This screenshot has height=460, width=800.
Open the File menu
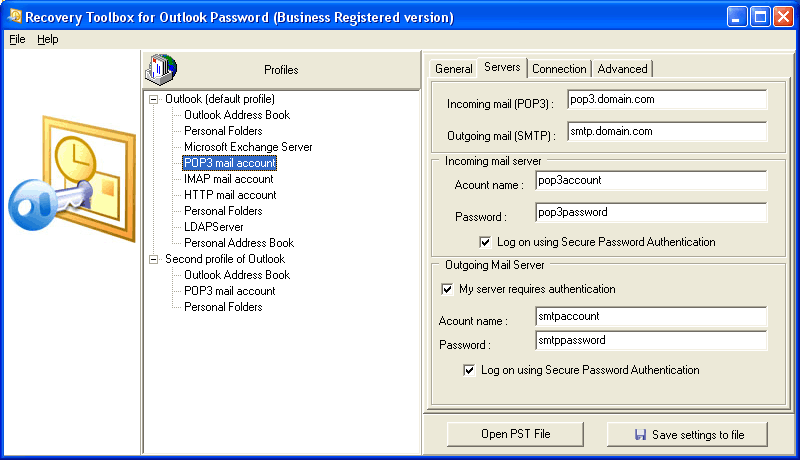click(x=17, y=39)
